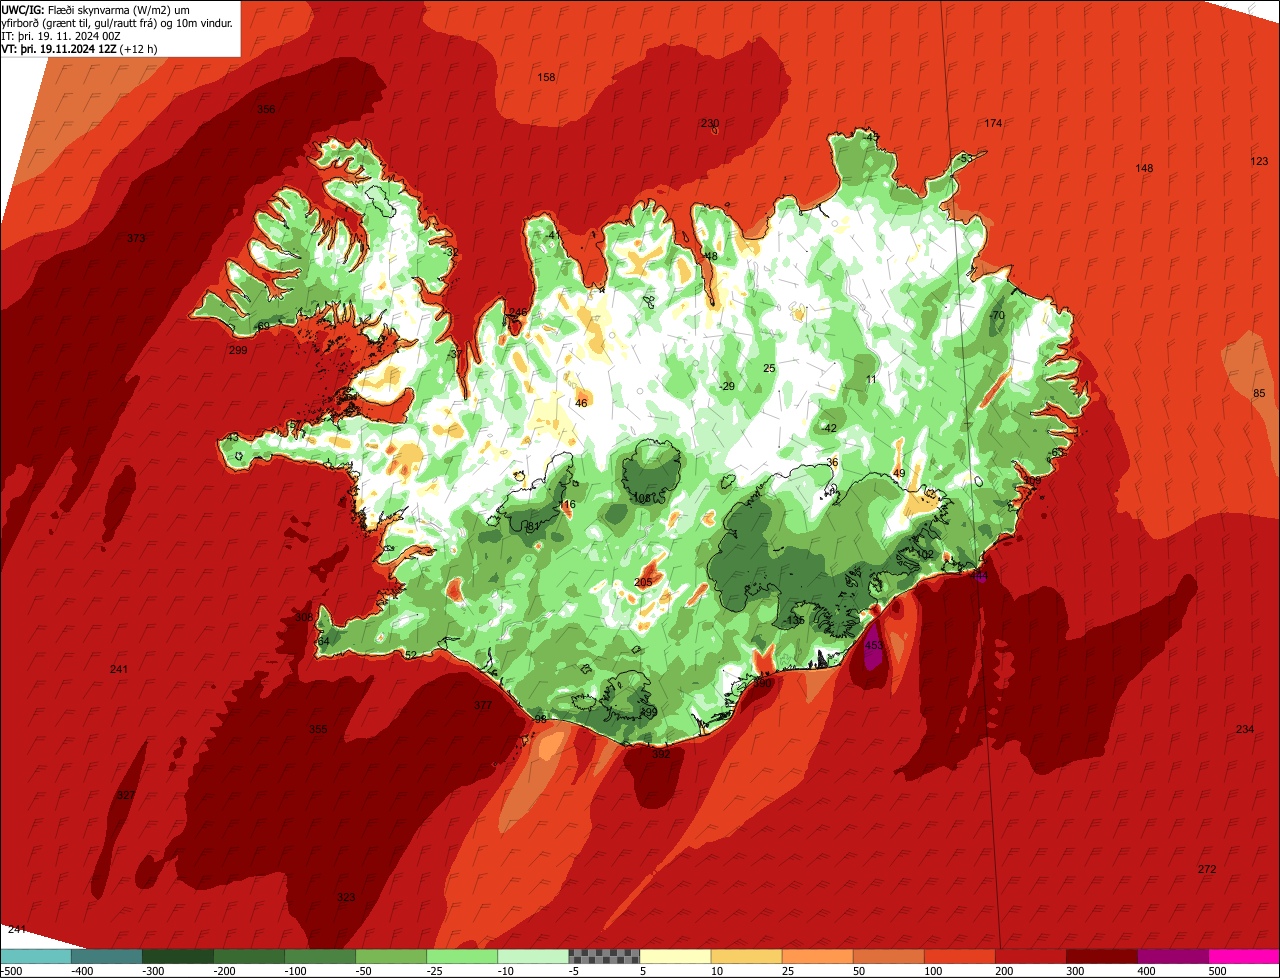Click the map value 148
The height and width of the screenshot is (978, 1280).
(1144, 168)
